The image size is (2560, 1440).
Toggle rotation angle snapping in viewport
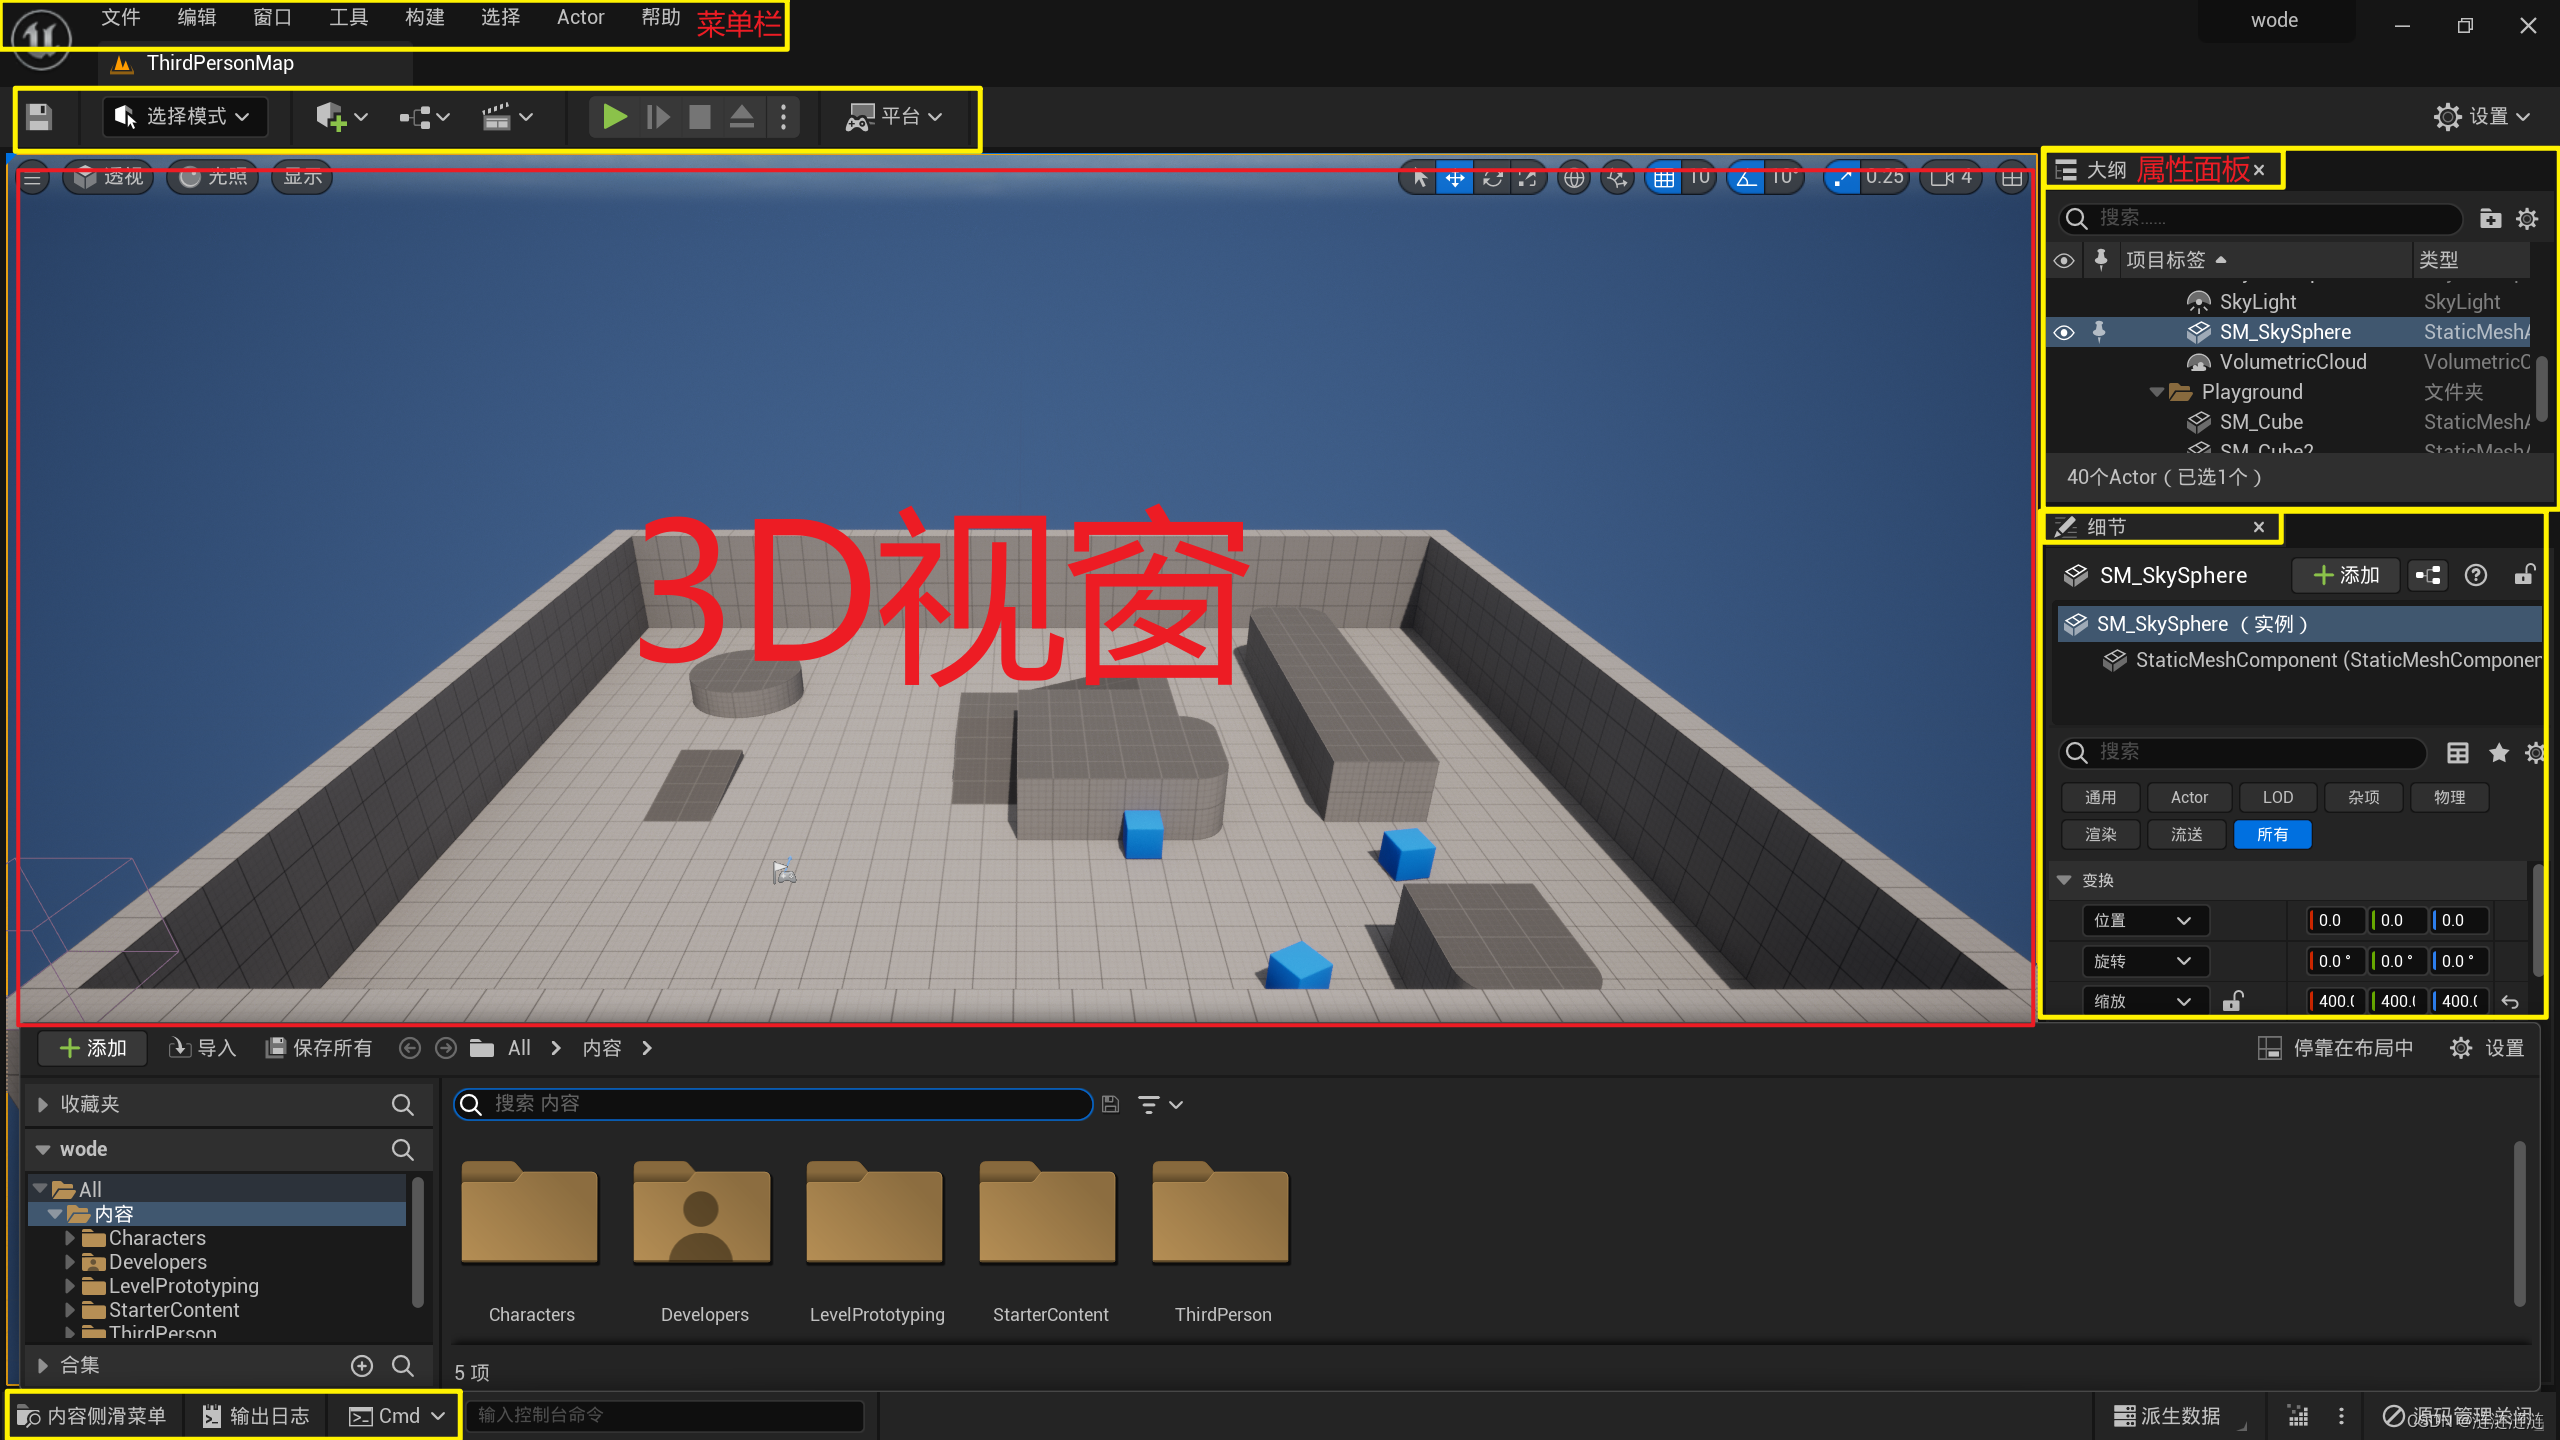coord(1746,178)
